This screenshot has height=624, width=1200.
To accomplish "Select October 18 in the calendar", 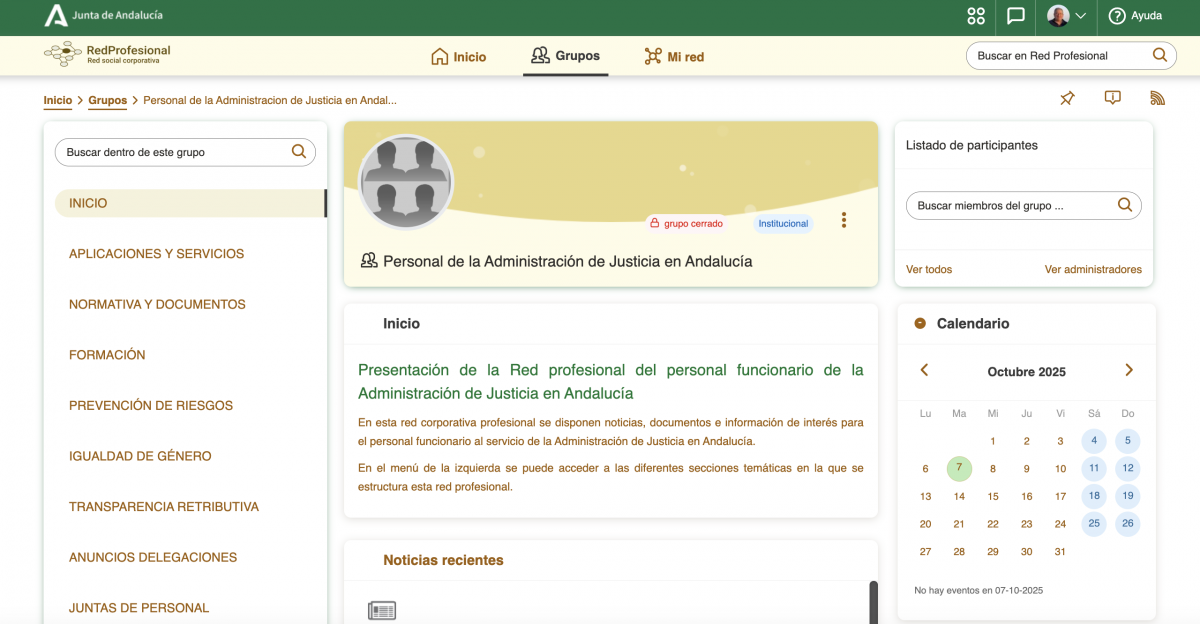I will tap(1094, 496).
